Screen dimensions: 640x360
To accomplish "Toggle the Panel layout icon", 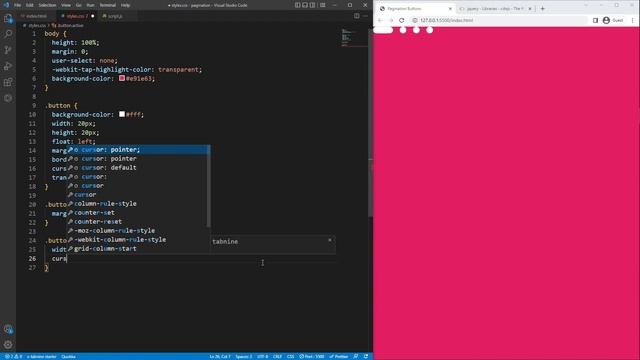I will pos(305,5).
